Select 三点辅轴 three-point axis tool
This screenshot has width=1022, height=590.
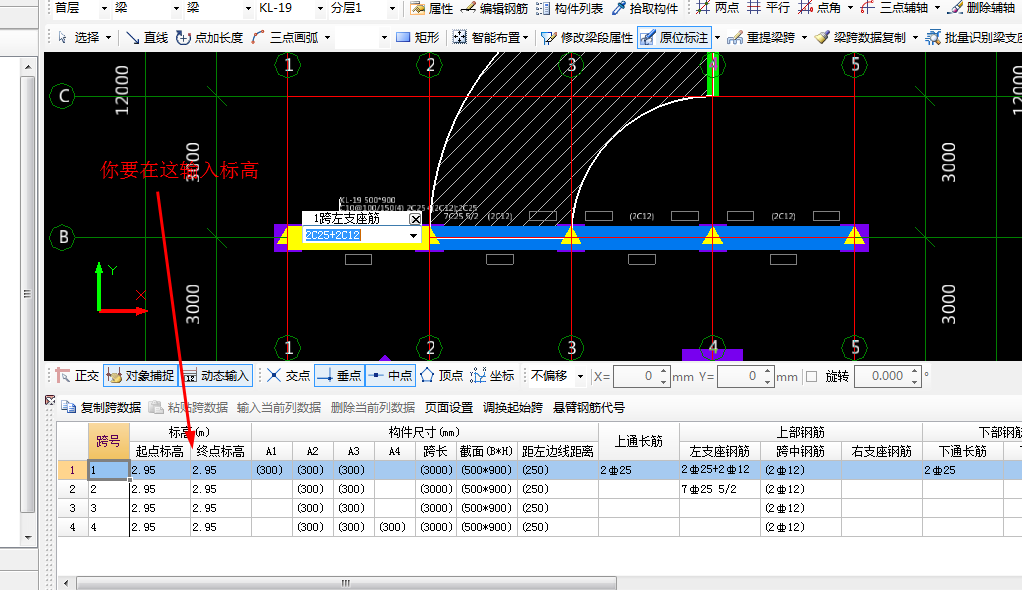[894, 8]
